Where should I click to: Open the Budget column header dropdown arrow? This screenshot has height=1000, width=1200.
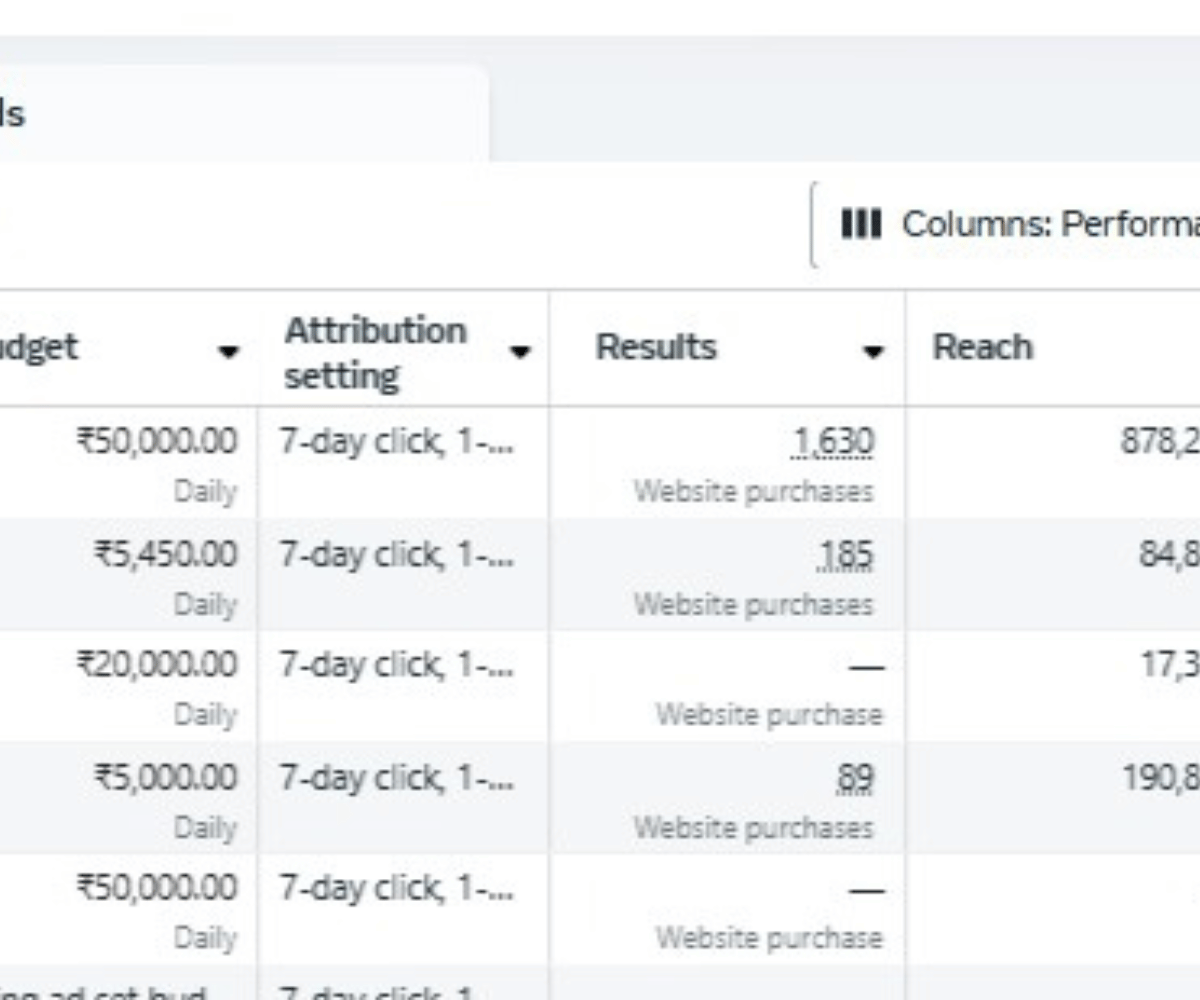(x=229, y=351)
